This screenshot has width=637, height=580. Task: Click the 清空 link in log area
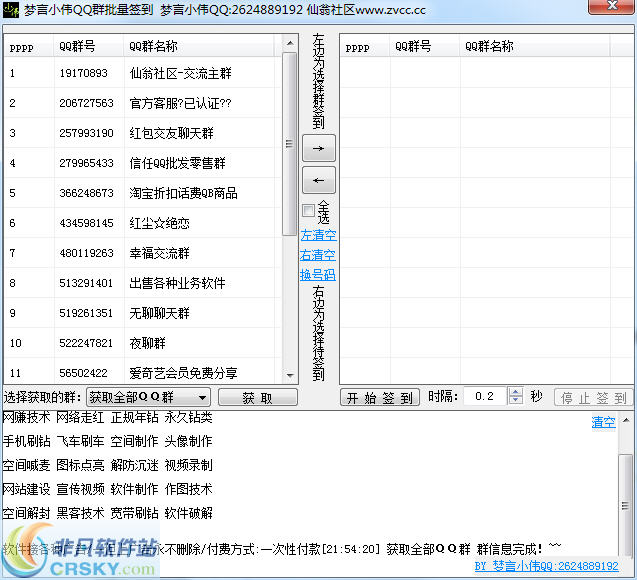pyautogui.click(x=603, y=422)
